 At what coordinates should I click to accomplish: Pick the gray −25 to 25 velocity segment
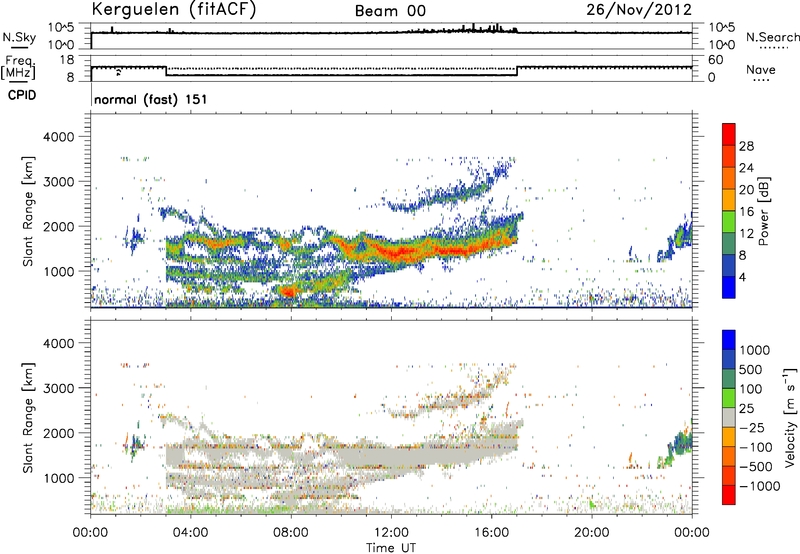coord(729,417)
